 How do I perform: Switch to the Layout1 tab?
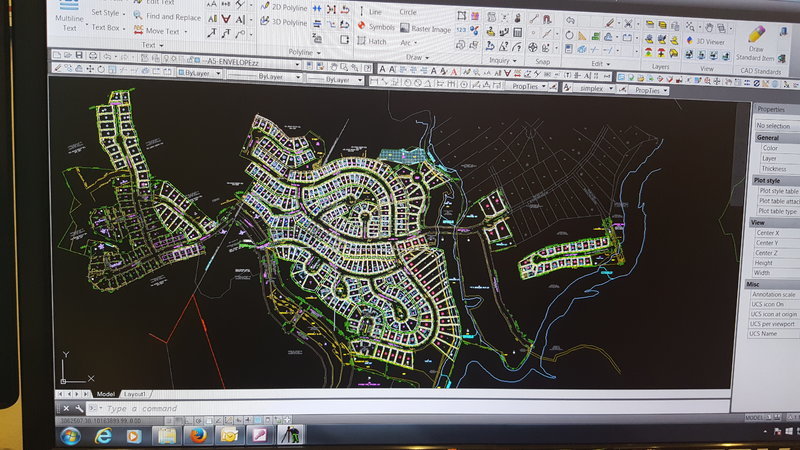[x=135, y=394]
